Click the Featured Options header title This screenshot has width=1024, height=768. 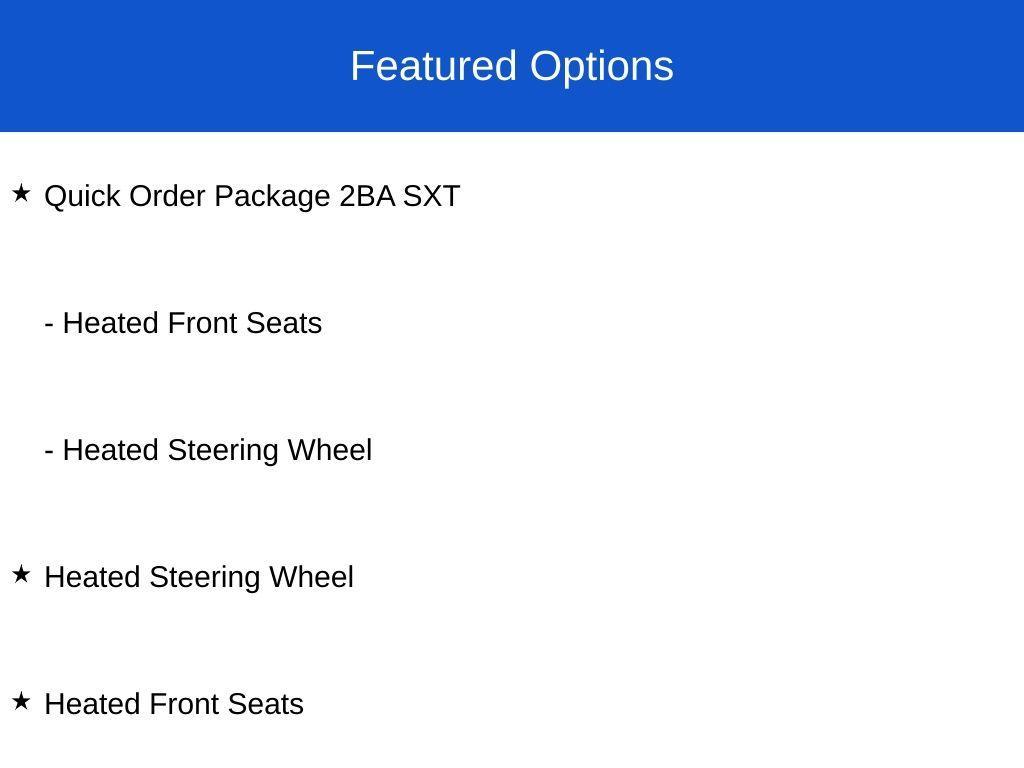click(x=512, y=66)
